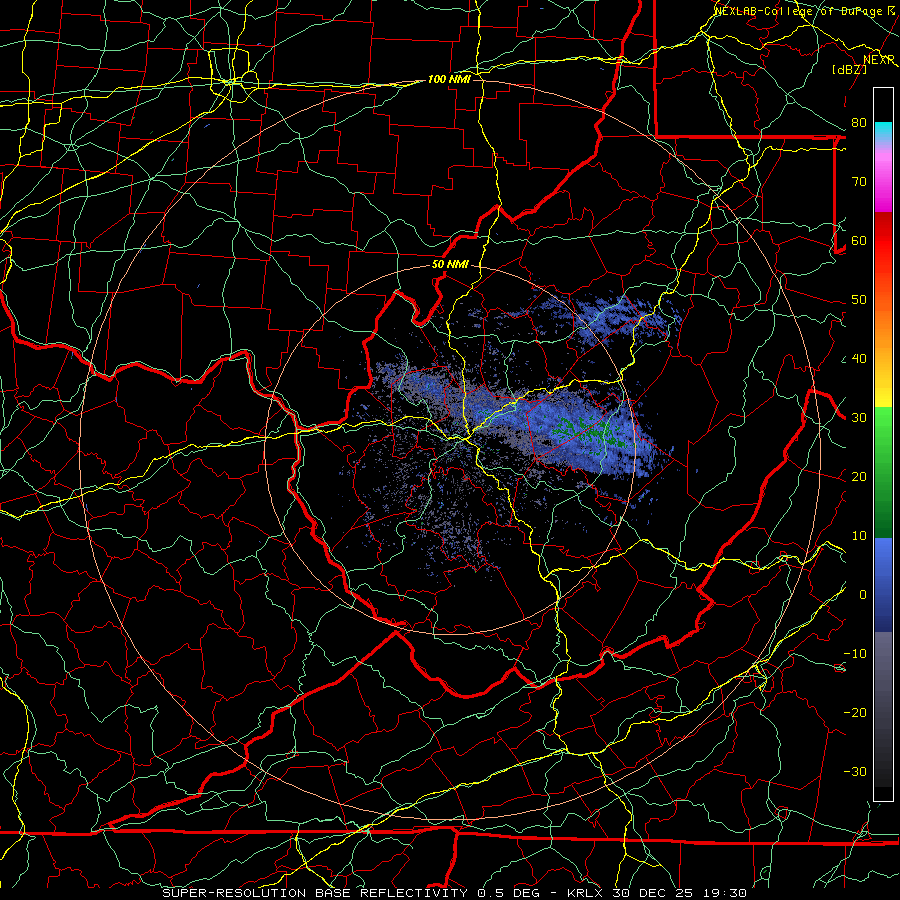Image resolution: width=900 pixels, height=900 pixels.
Task: Click the 30 value on dBZ scale
Action: click(x=859, y=418)
